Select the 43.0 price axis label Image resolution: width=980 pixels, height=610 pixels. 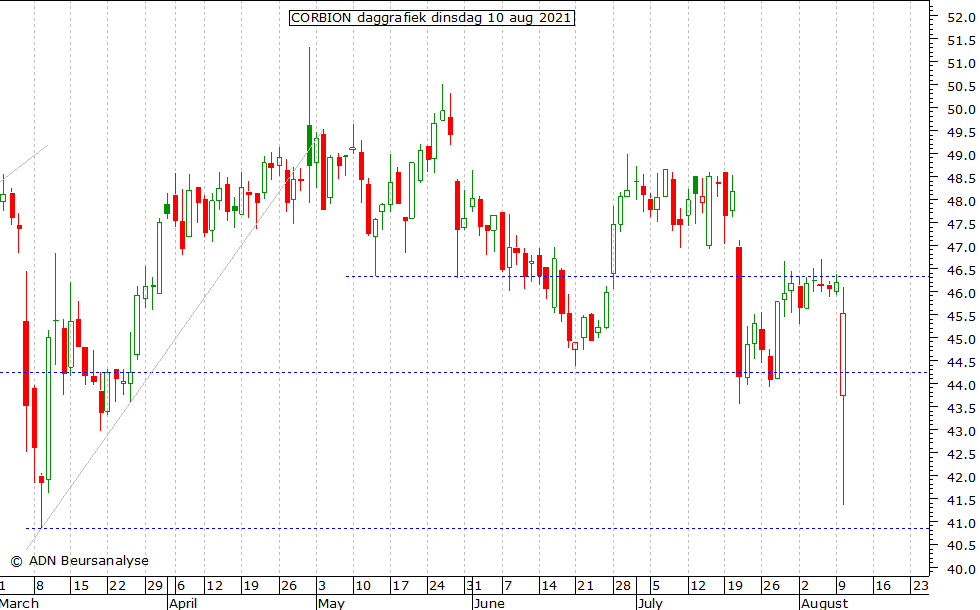961,431
